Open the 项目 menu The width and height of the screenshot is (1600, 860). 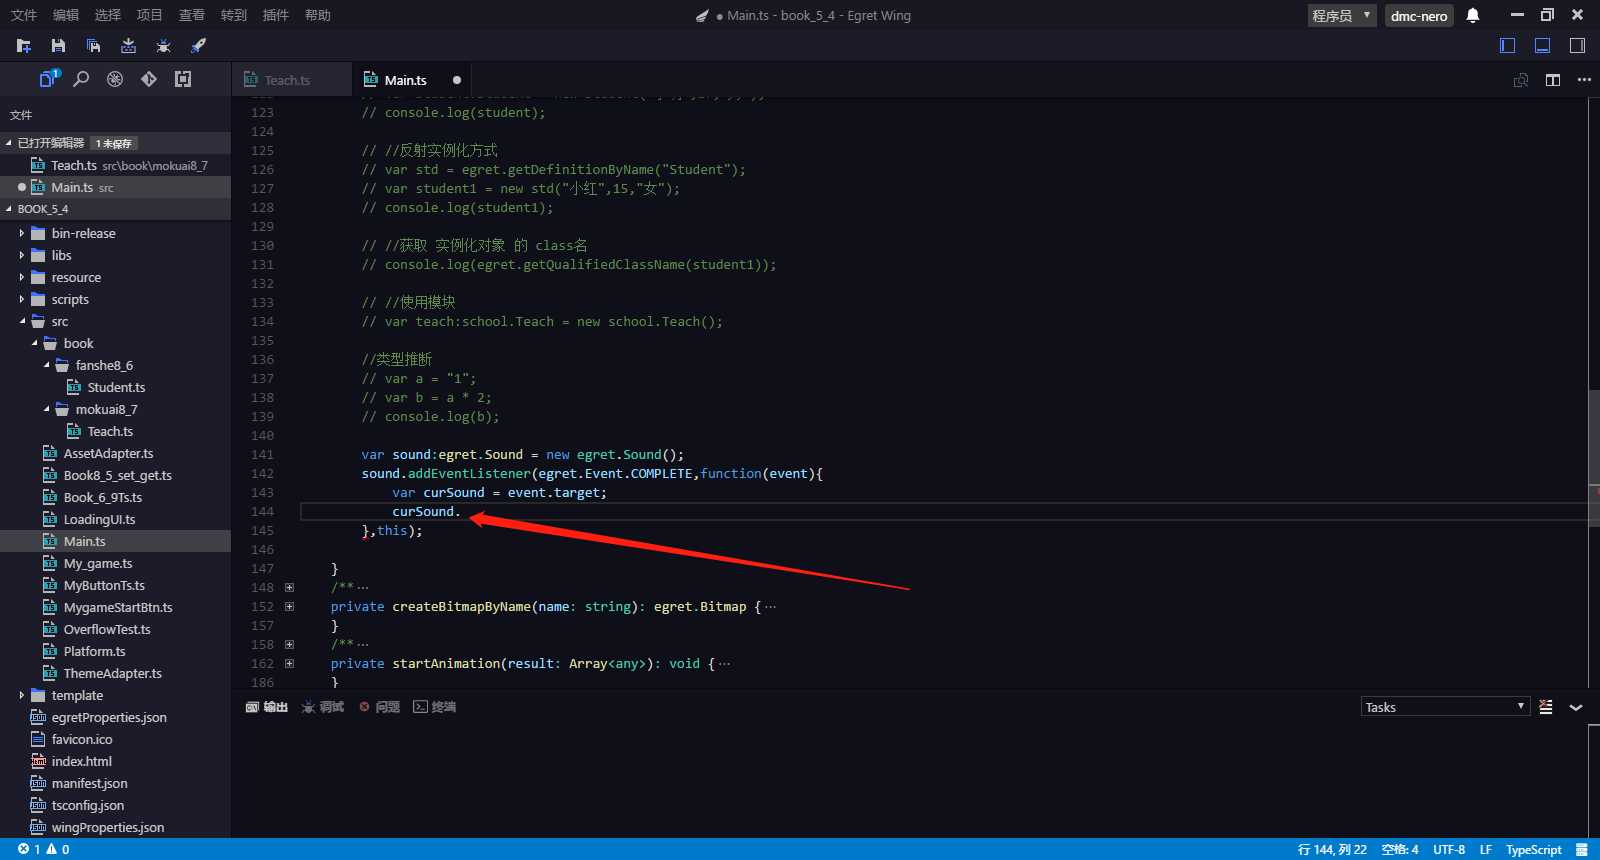(x=150, y=15)
